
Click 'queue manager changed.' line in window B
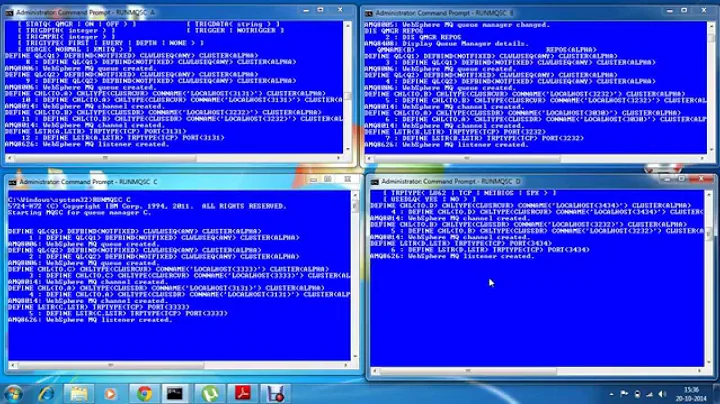point(457,25)
